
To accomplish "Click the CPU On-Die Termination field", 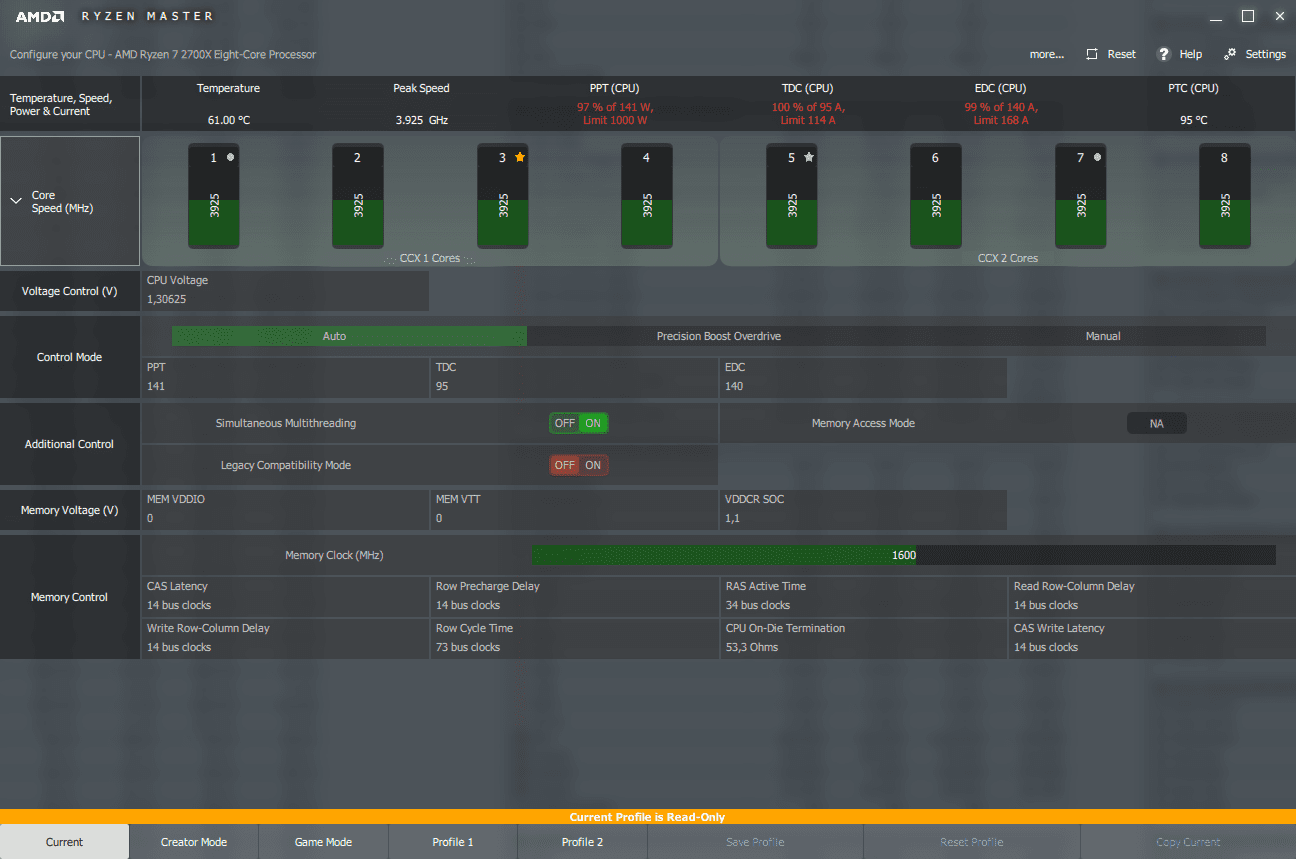I will [863, 638].
